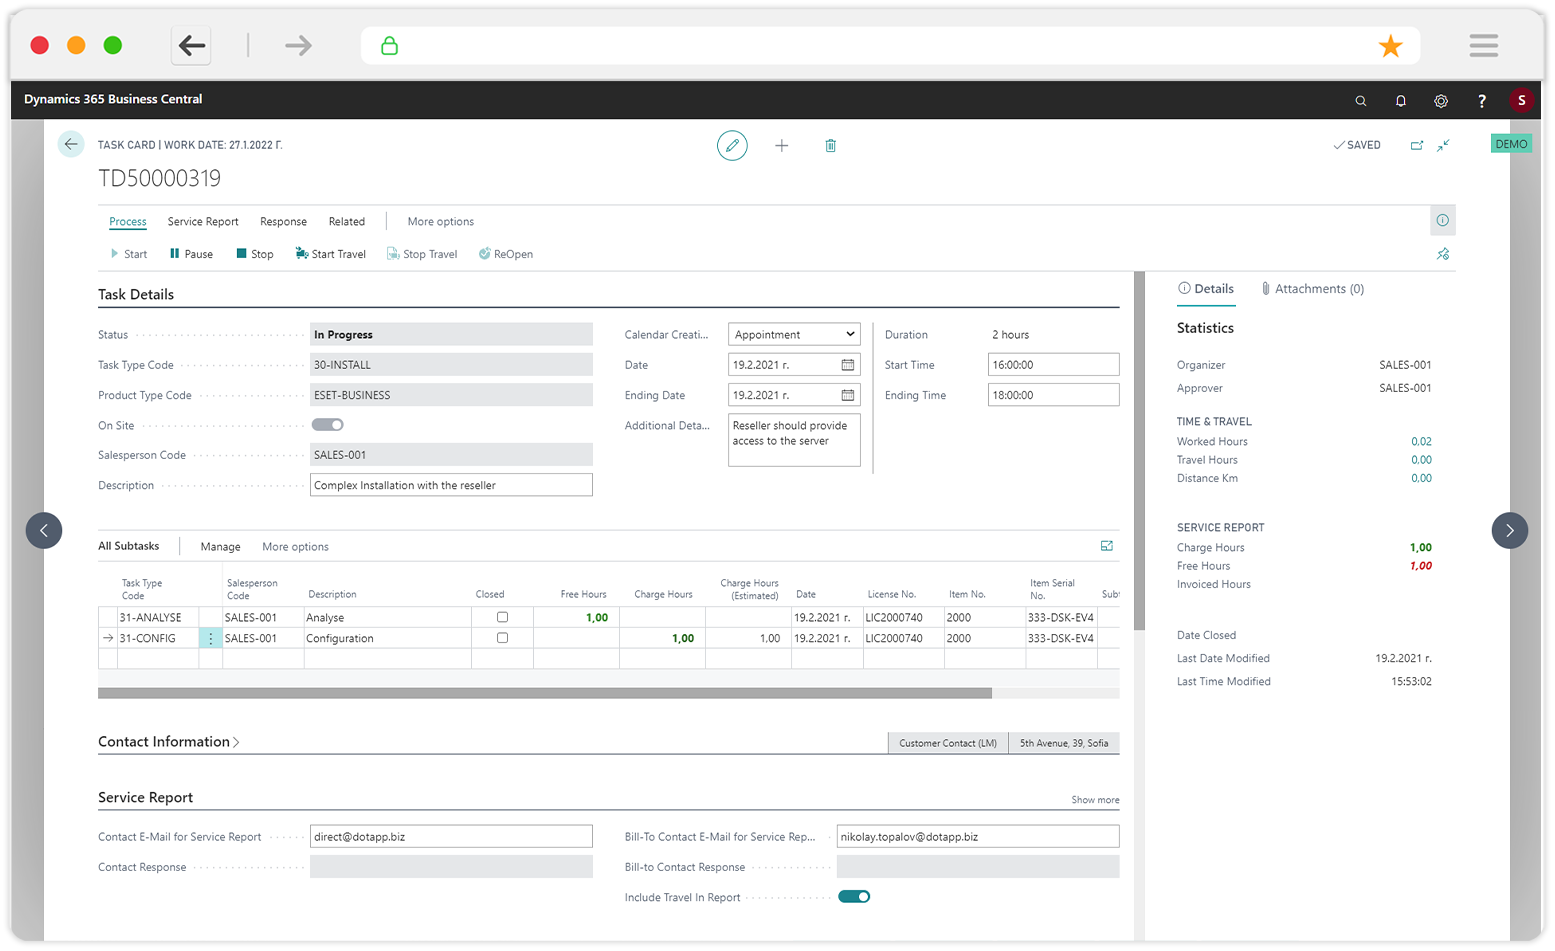Viewport: 1555px width, 951px height.
Task: Click the browser forward arrow
Action: coord(298,45)
